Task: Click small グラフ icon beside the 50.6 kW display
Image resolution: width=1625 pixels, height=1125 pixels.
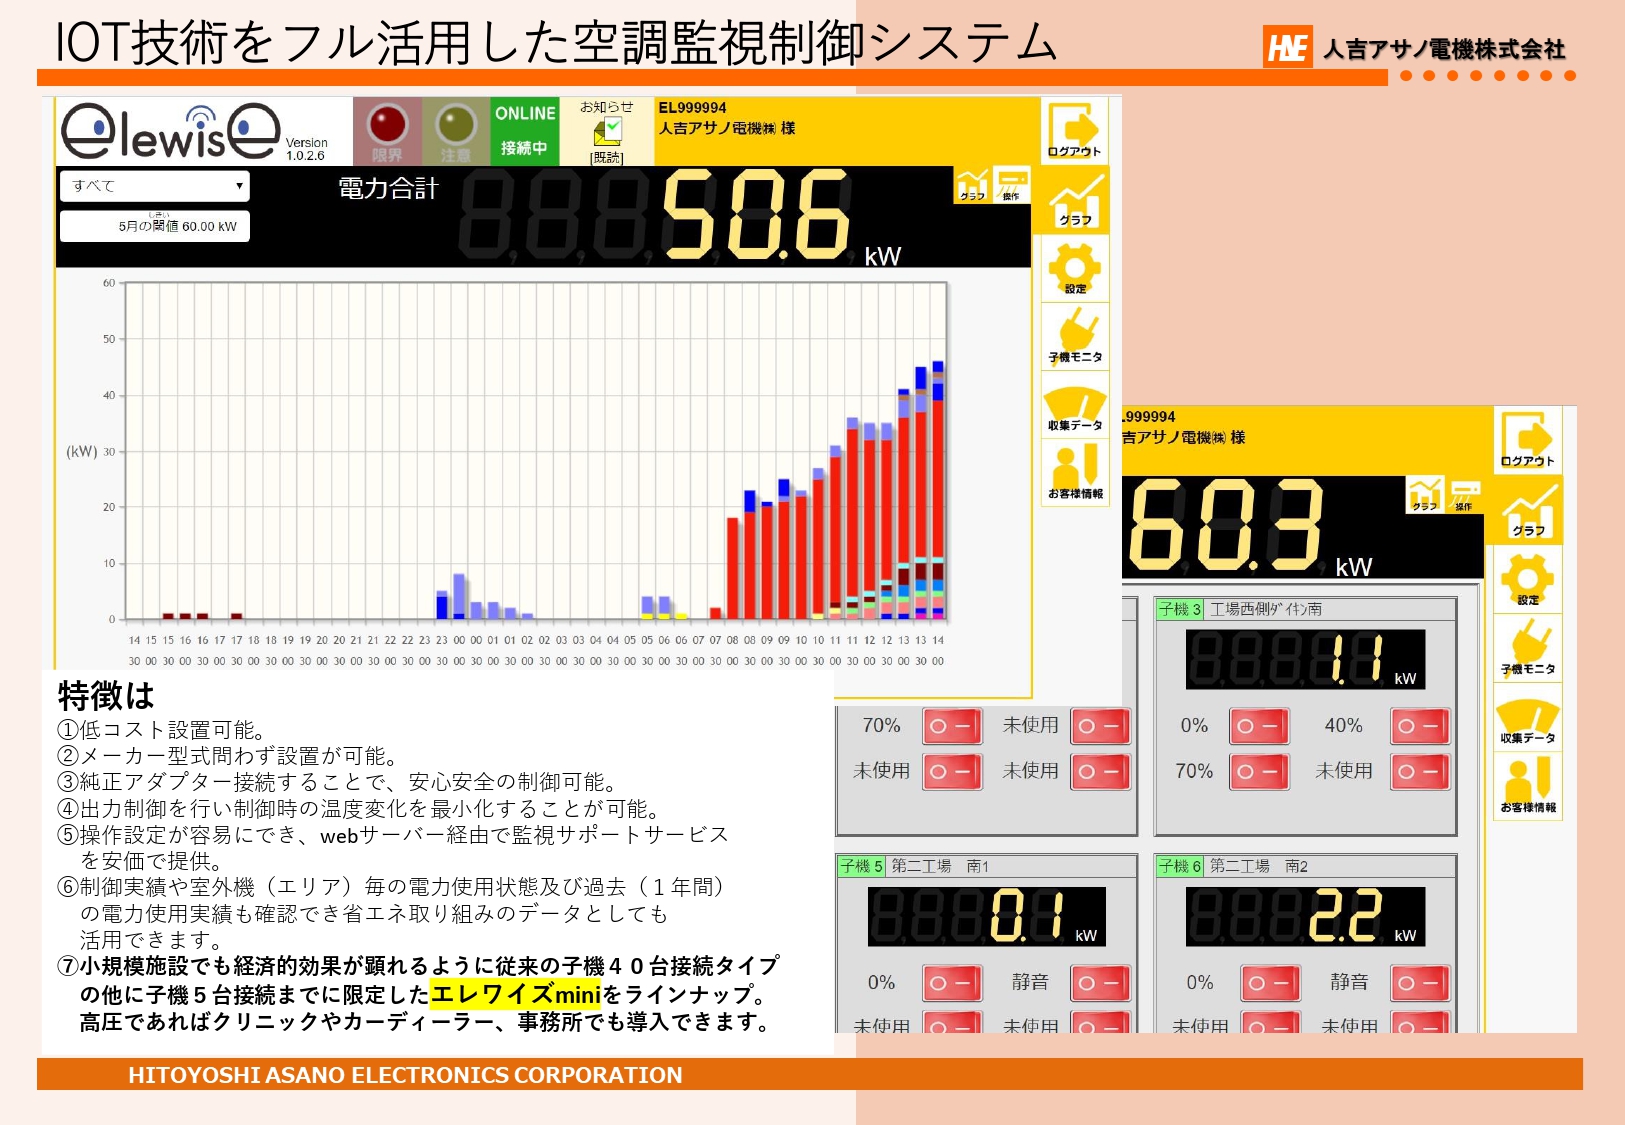Action: click(x=972, y=185)
